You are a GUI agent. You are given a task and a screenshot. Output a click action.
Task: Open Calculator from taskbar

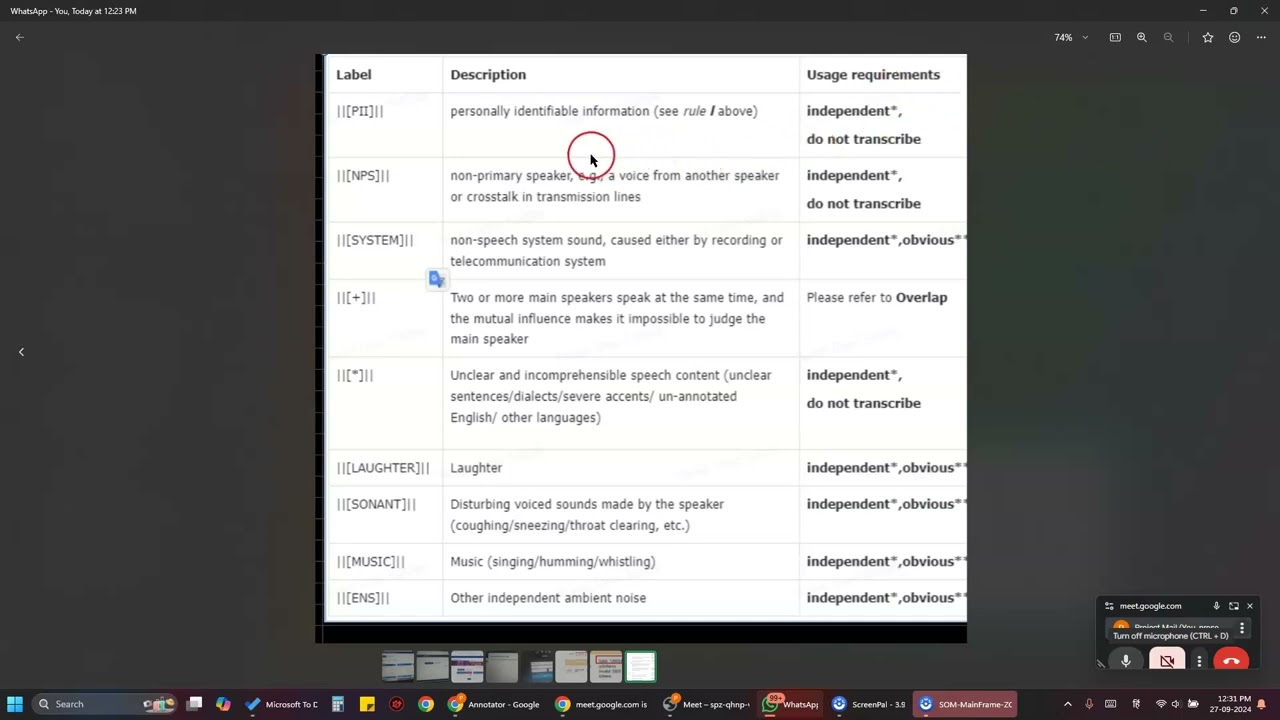coord(338,704)
